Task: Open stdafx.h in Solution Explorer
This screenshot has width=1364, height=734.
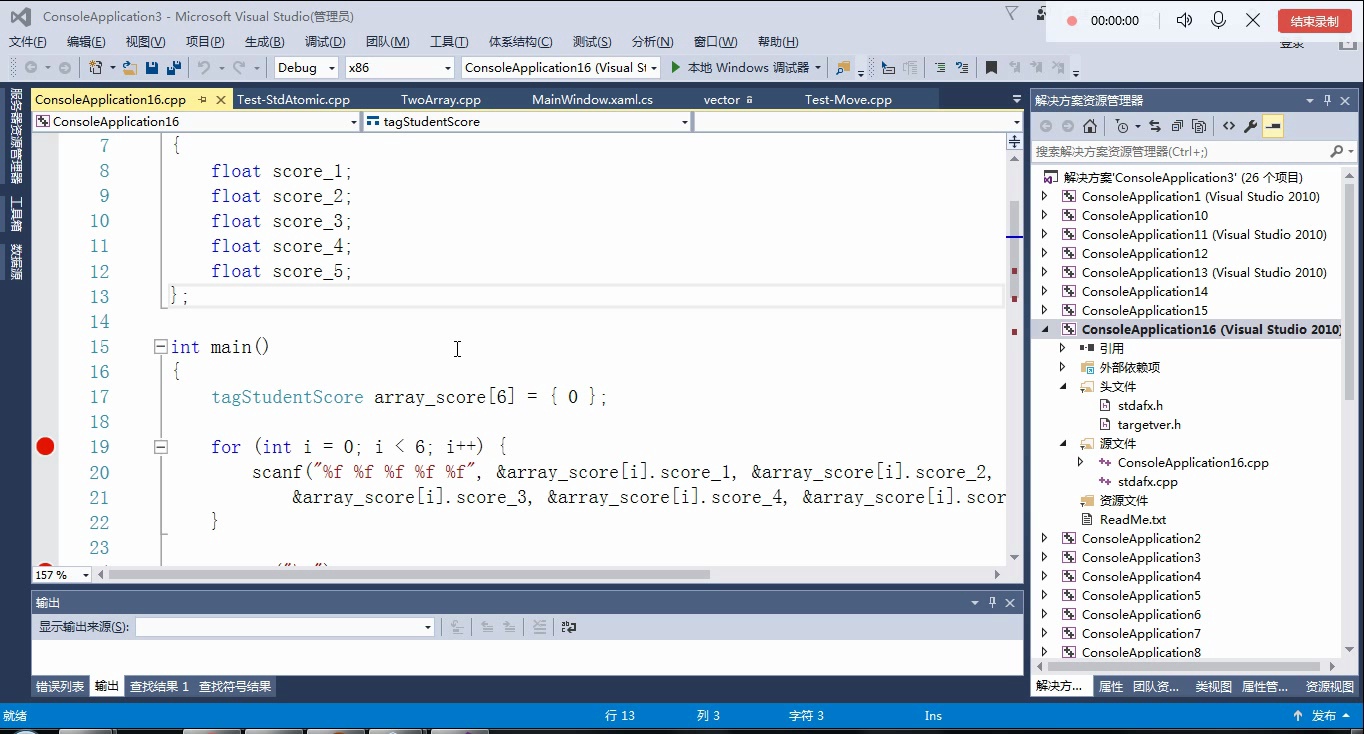Action: (x=1140, y=405)
